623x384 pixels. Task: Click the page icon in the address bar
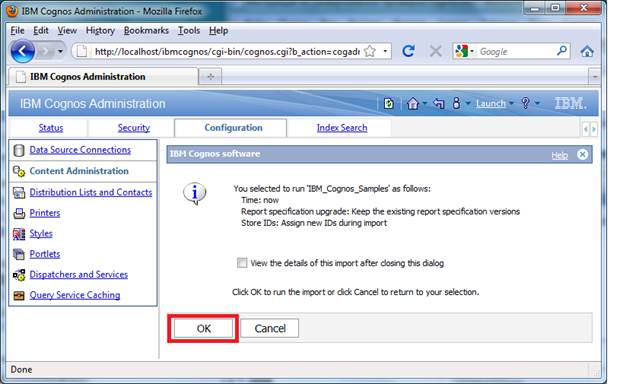pyautogui.click(x=82, y=51)
